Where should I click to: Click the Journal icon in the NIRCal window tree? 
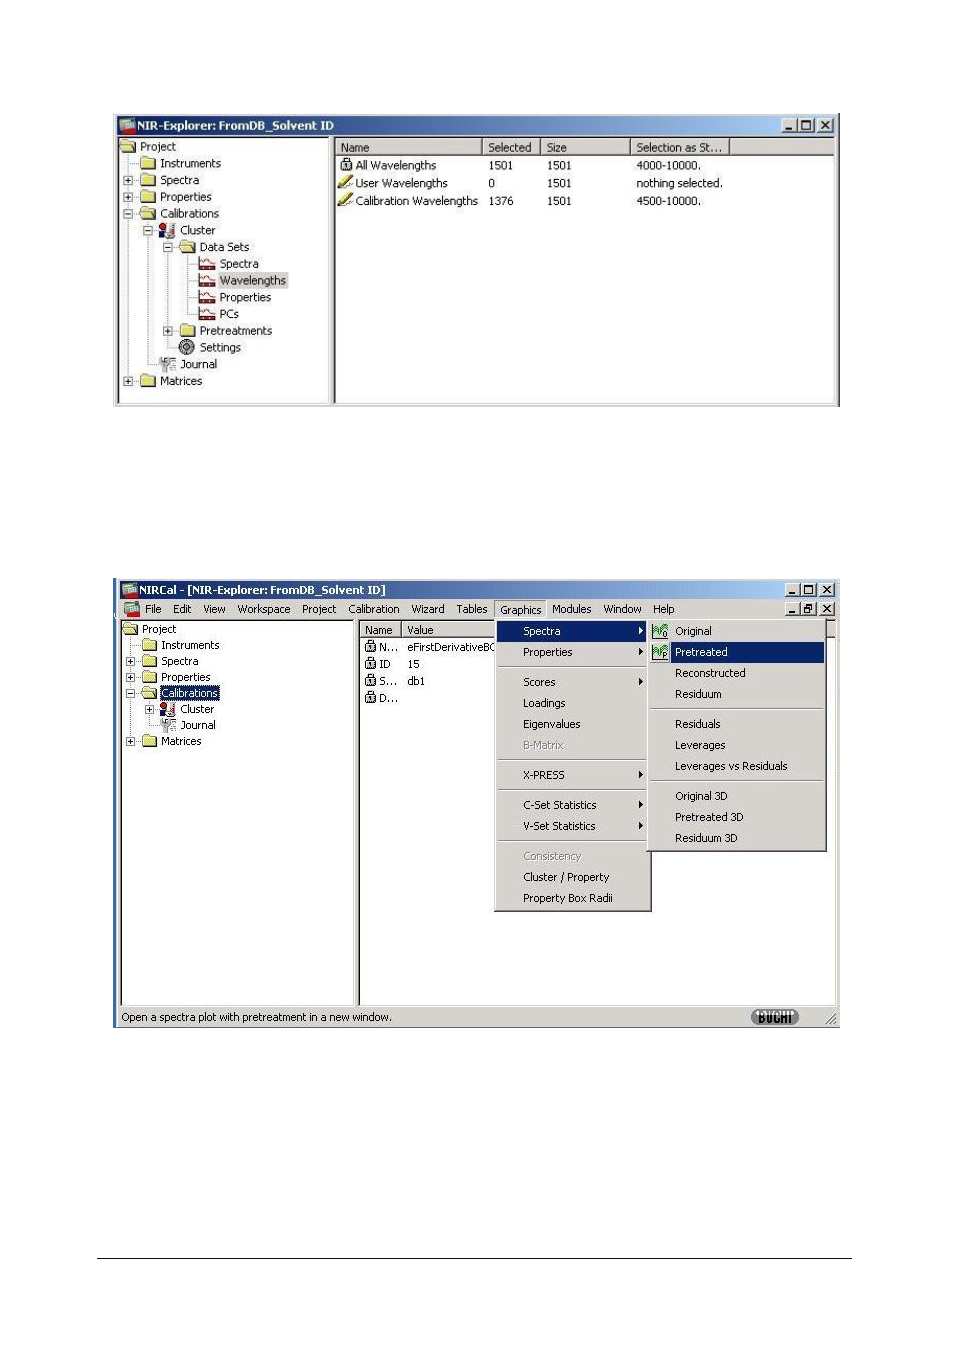pyautogui.click(x=168, y=725)
